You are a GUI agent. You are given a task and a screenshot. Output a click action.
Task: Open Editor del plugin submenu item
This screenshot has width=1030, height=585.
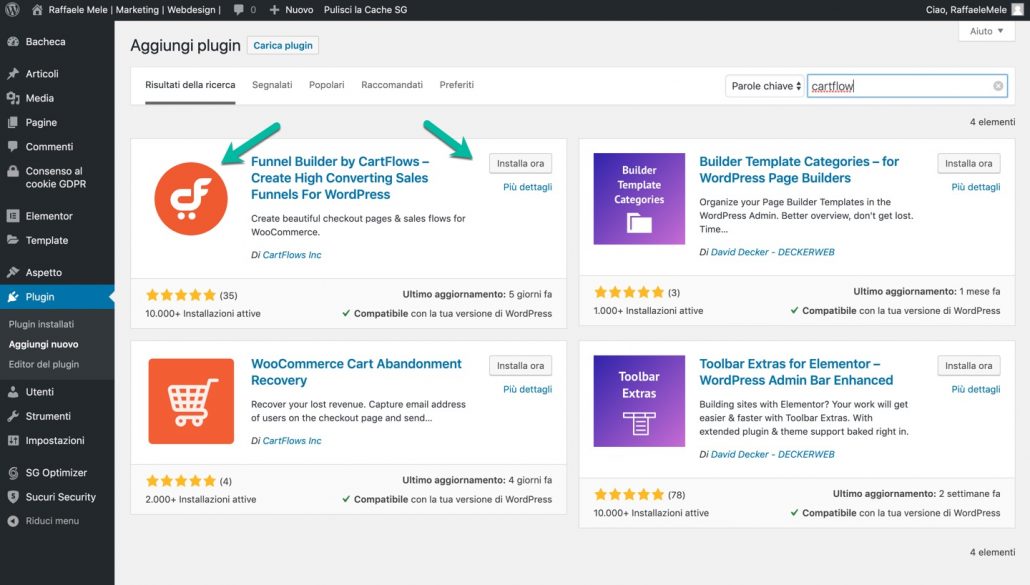click(x=43, y=364)
